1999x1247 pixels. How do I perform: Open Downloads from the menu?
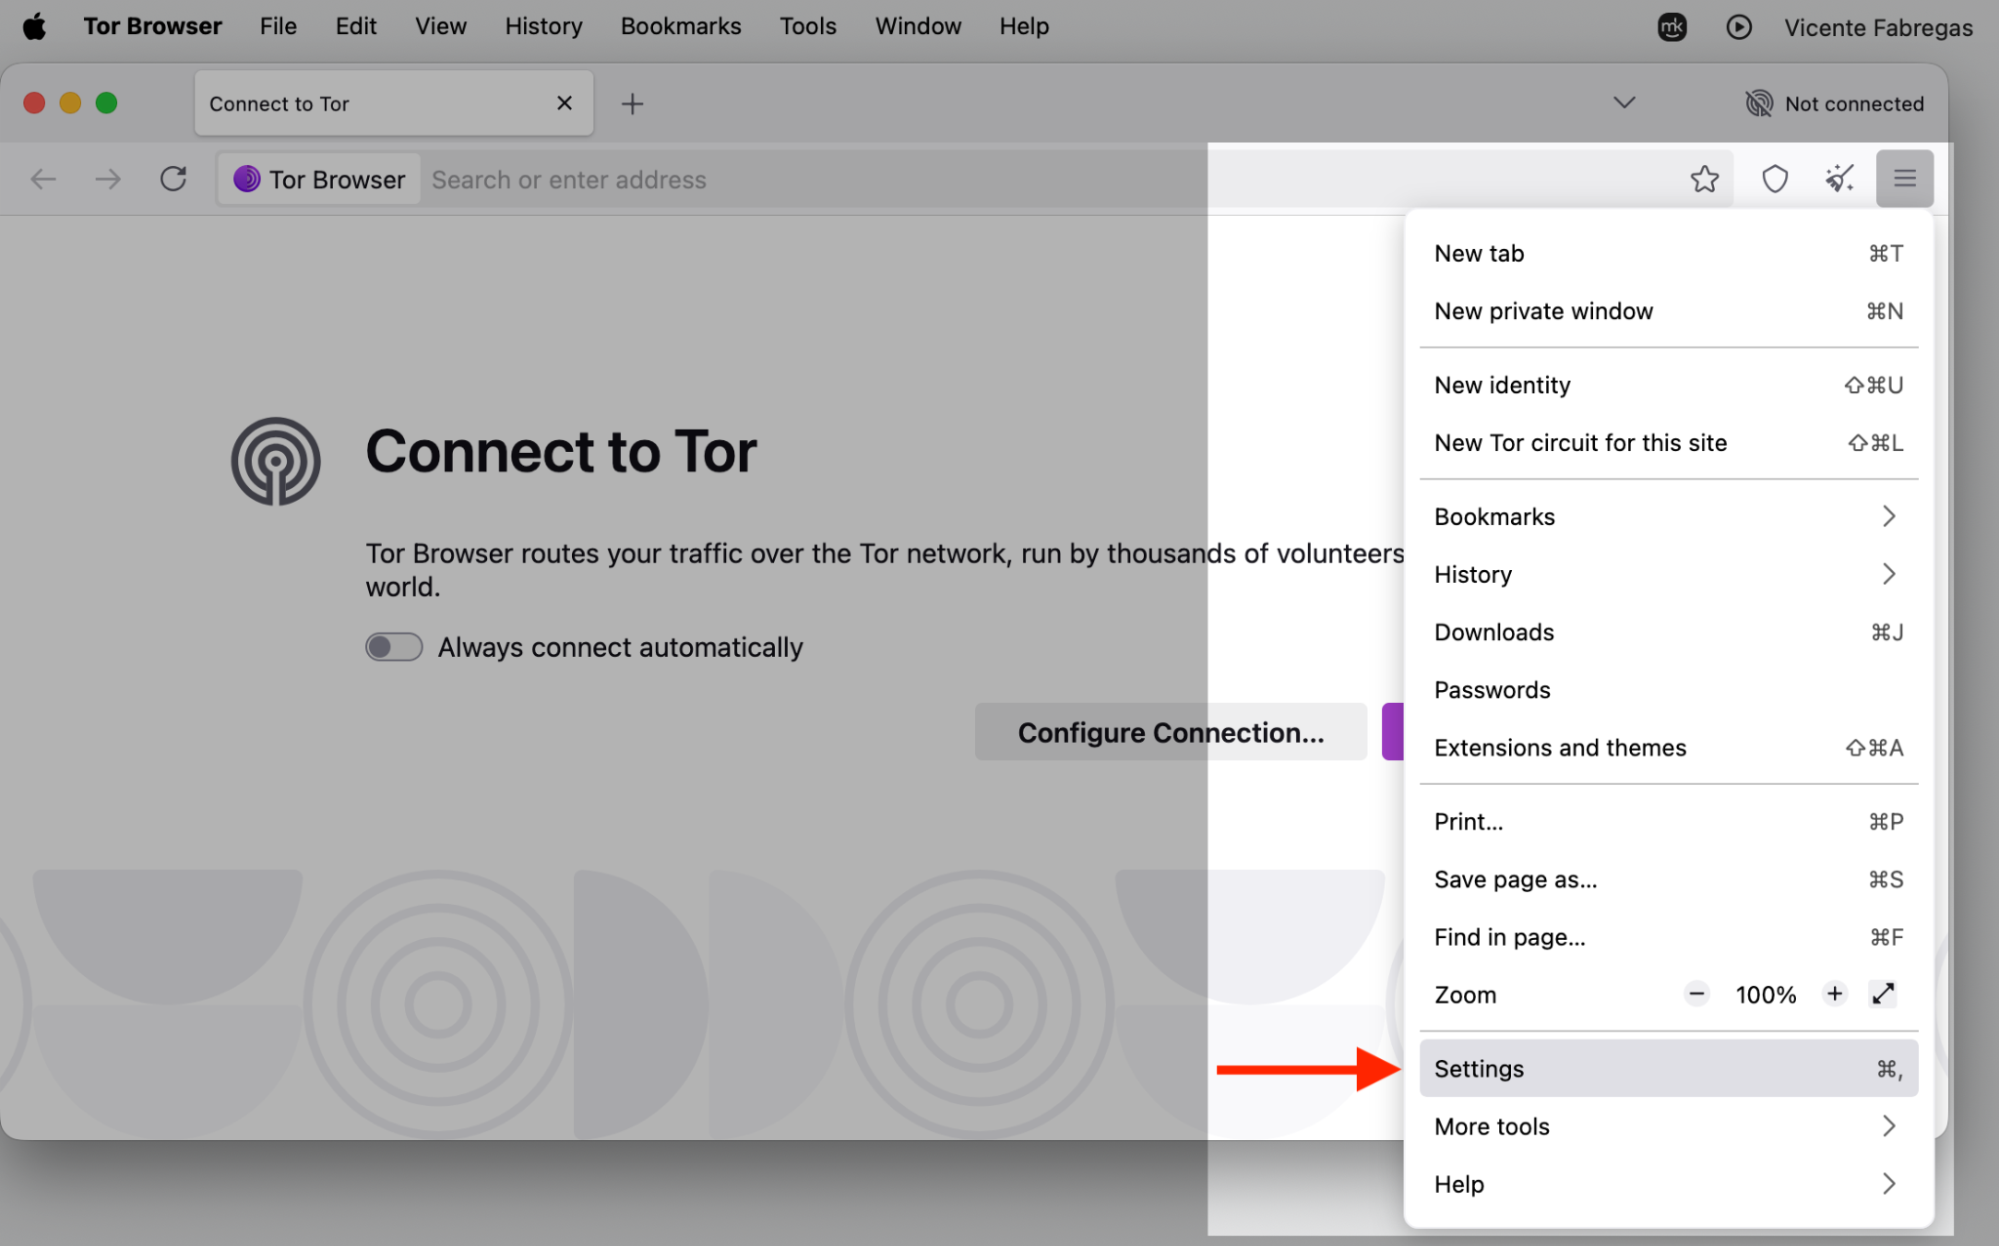click(x=1668, y=633)
